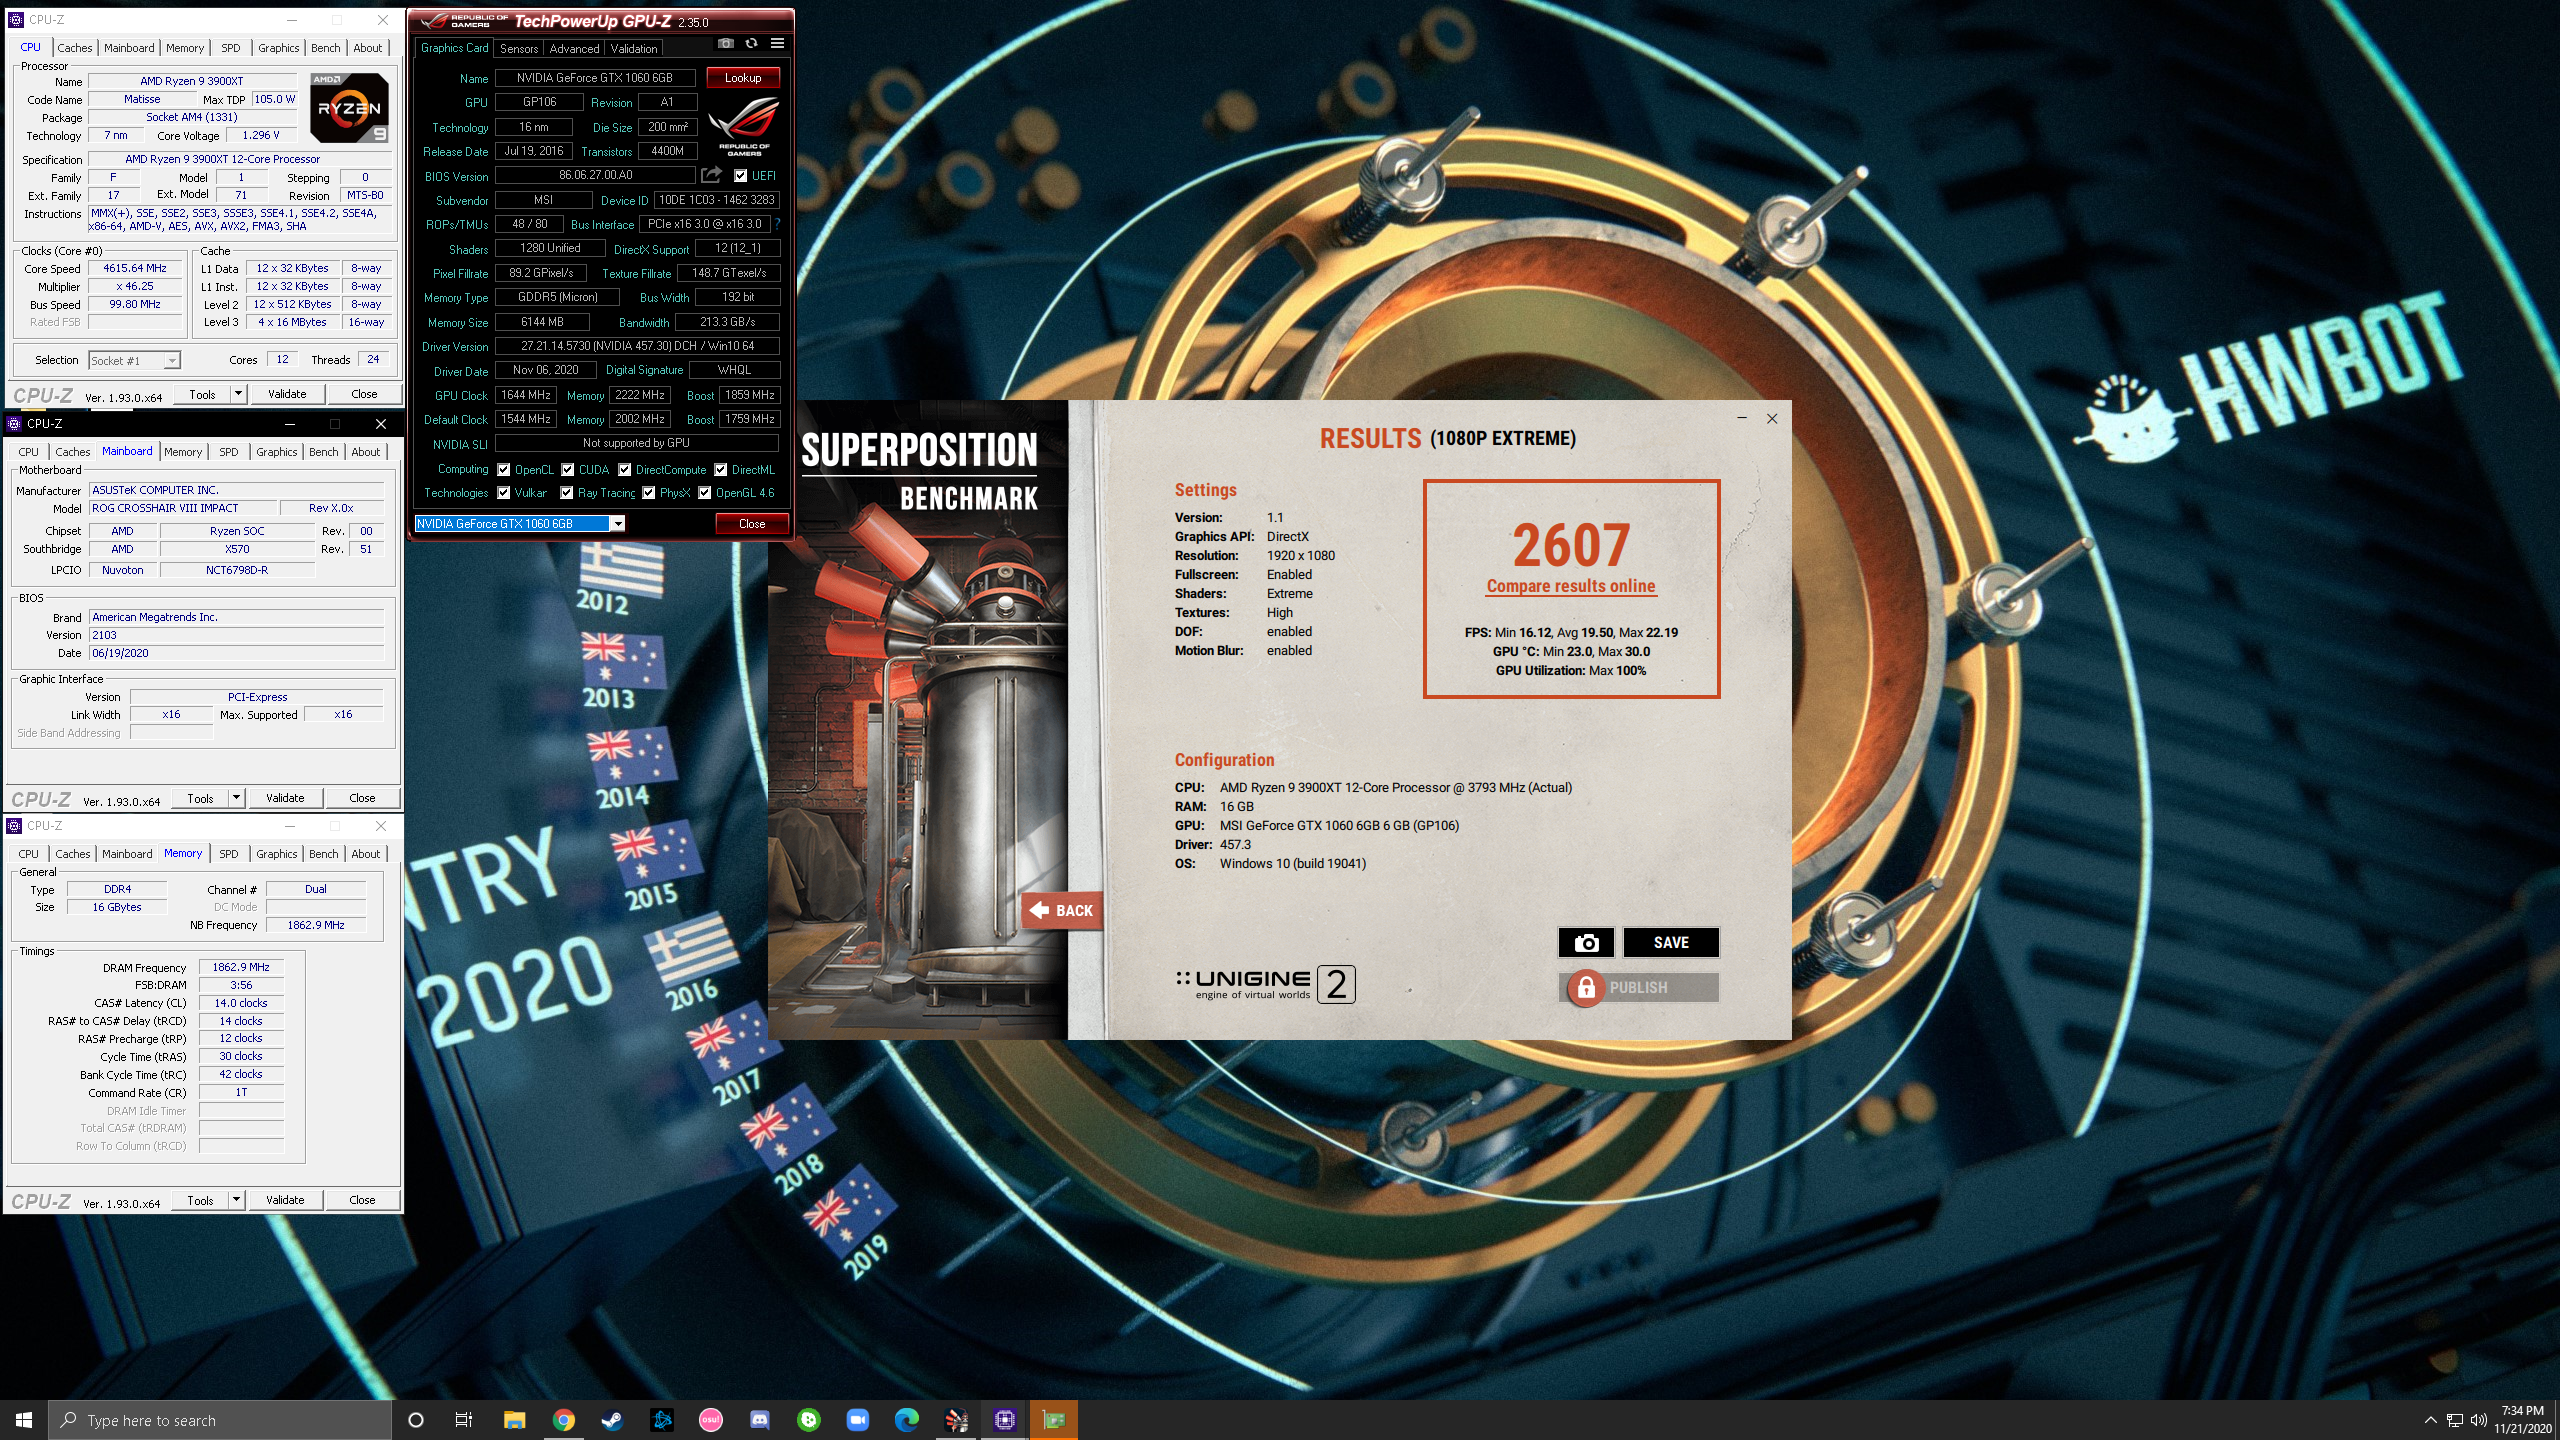Open the volume control in the system tray
Viewport: 2560px width, 1440px height.
click(2478, 1420)
